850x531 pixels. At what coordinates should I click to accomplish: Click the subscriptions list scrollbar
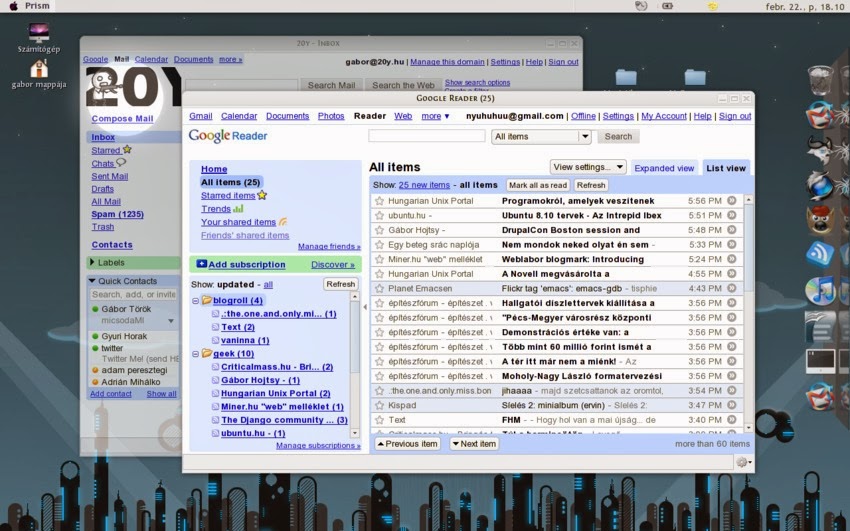pyautogui.click(x=355, y=365)
